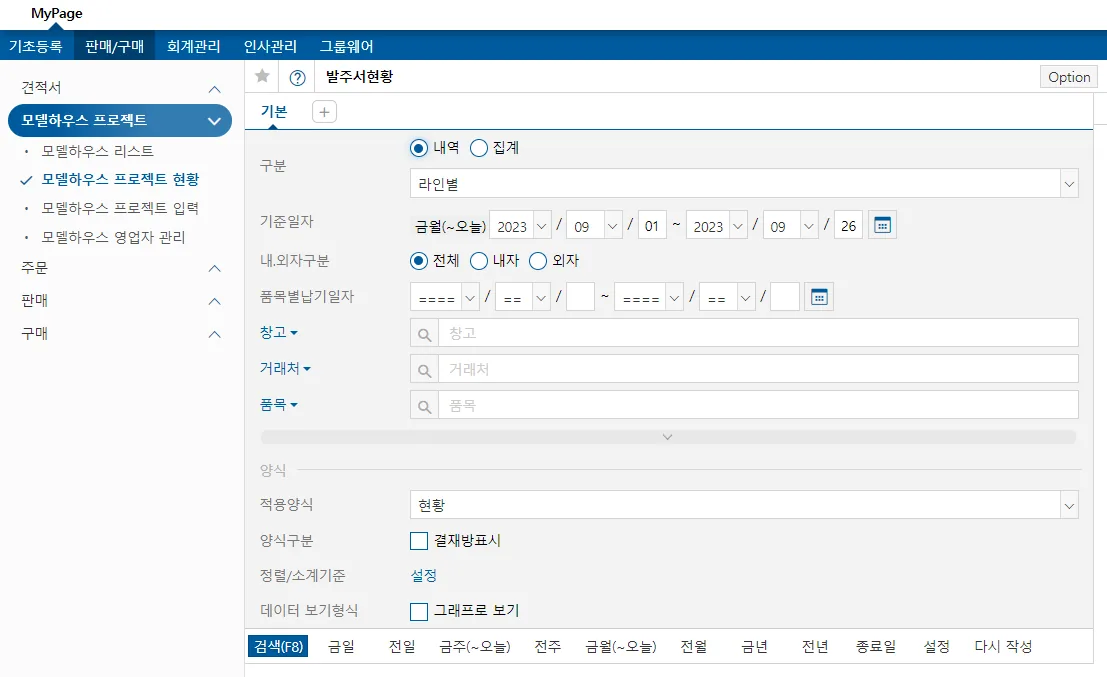The image size is (1107, 677).
Task: Expand the 견적서 sidebar section
Action: [x=215, y=89]
